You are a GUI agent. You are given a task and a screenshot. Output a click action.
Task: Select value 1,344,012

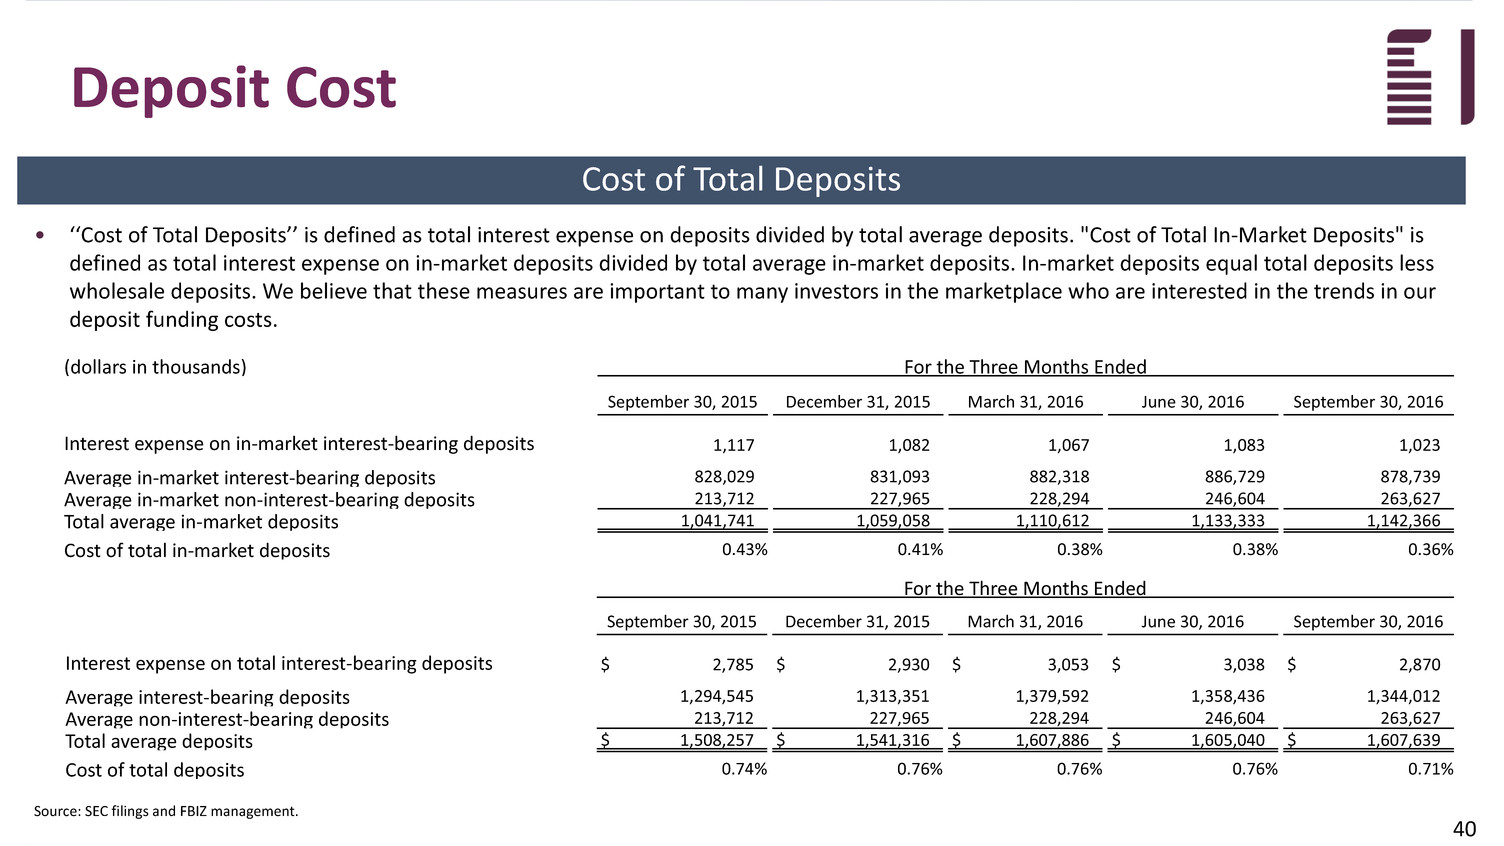(1404, 696)
